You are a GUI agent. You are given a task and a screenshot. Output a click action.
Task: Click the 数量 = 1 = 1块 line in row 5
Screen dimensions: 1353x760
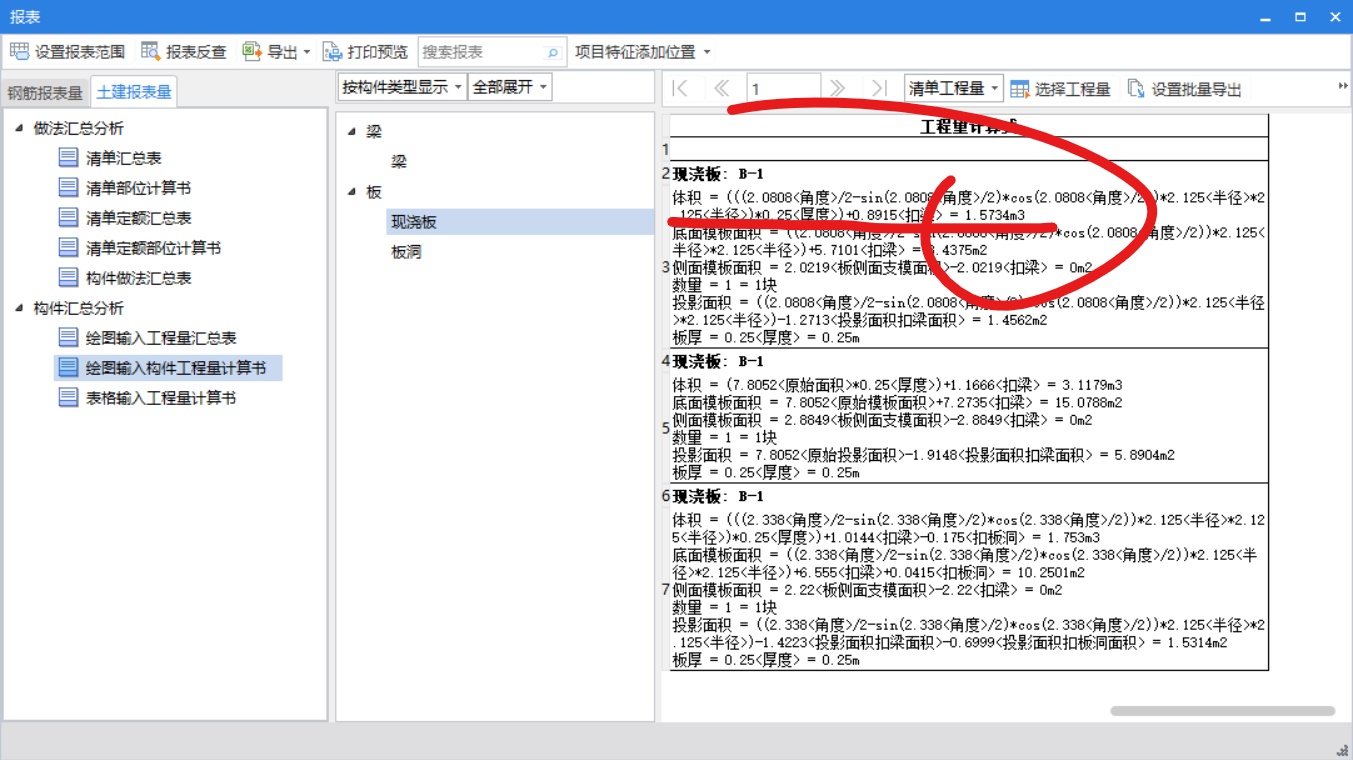[x=725, y=437]
